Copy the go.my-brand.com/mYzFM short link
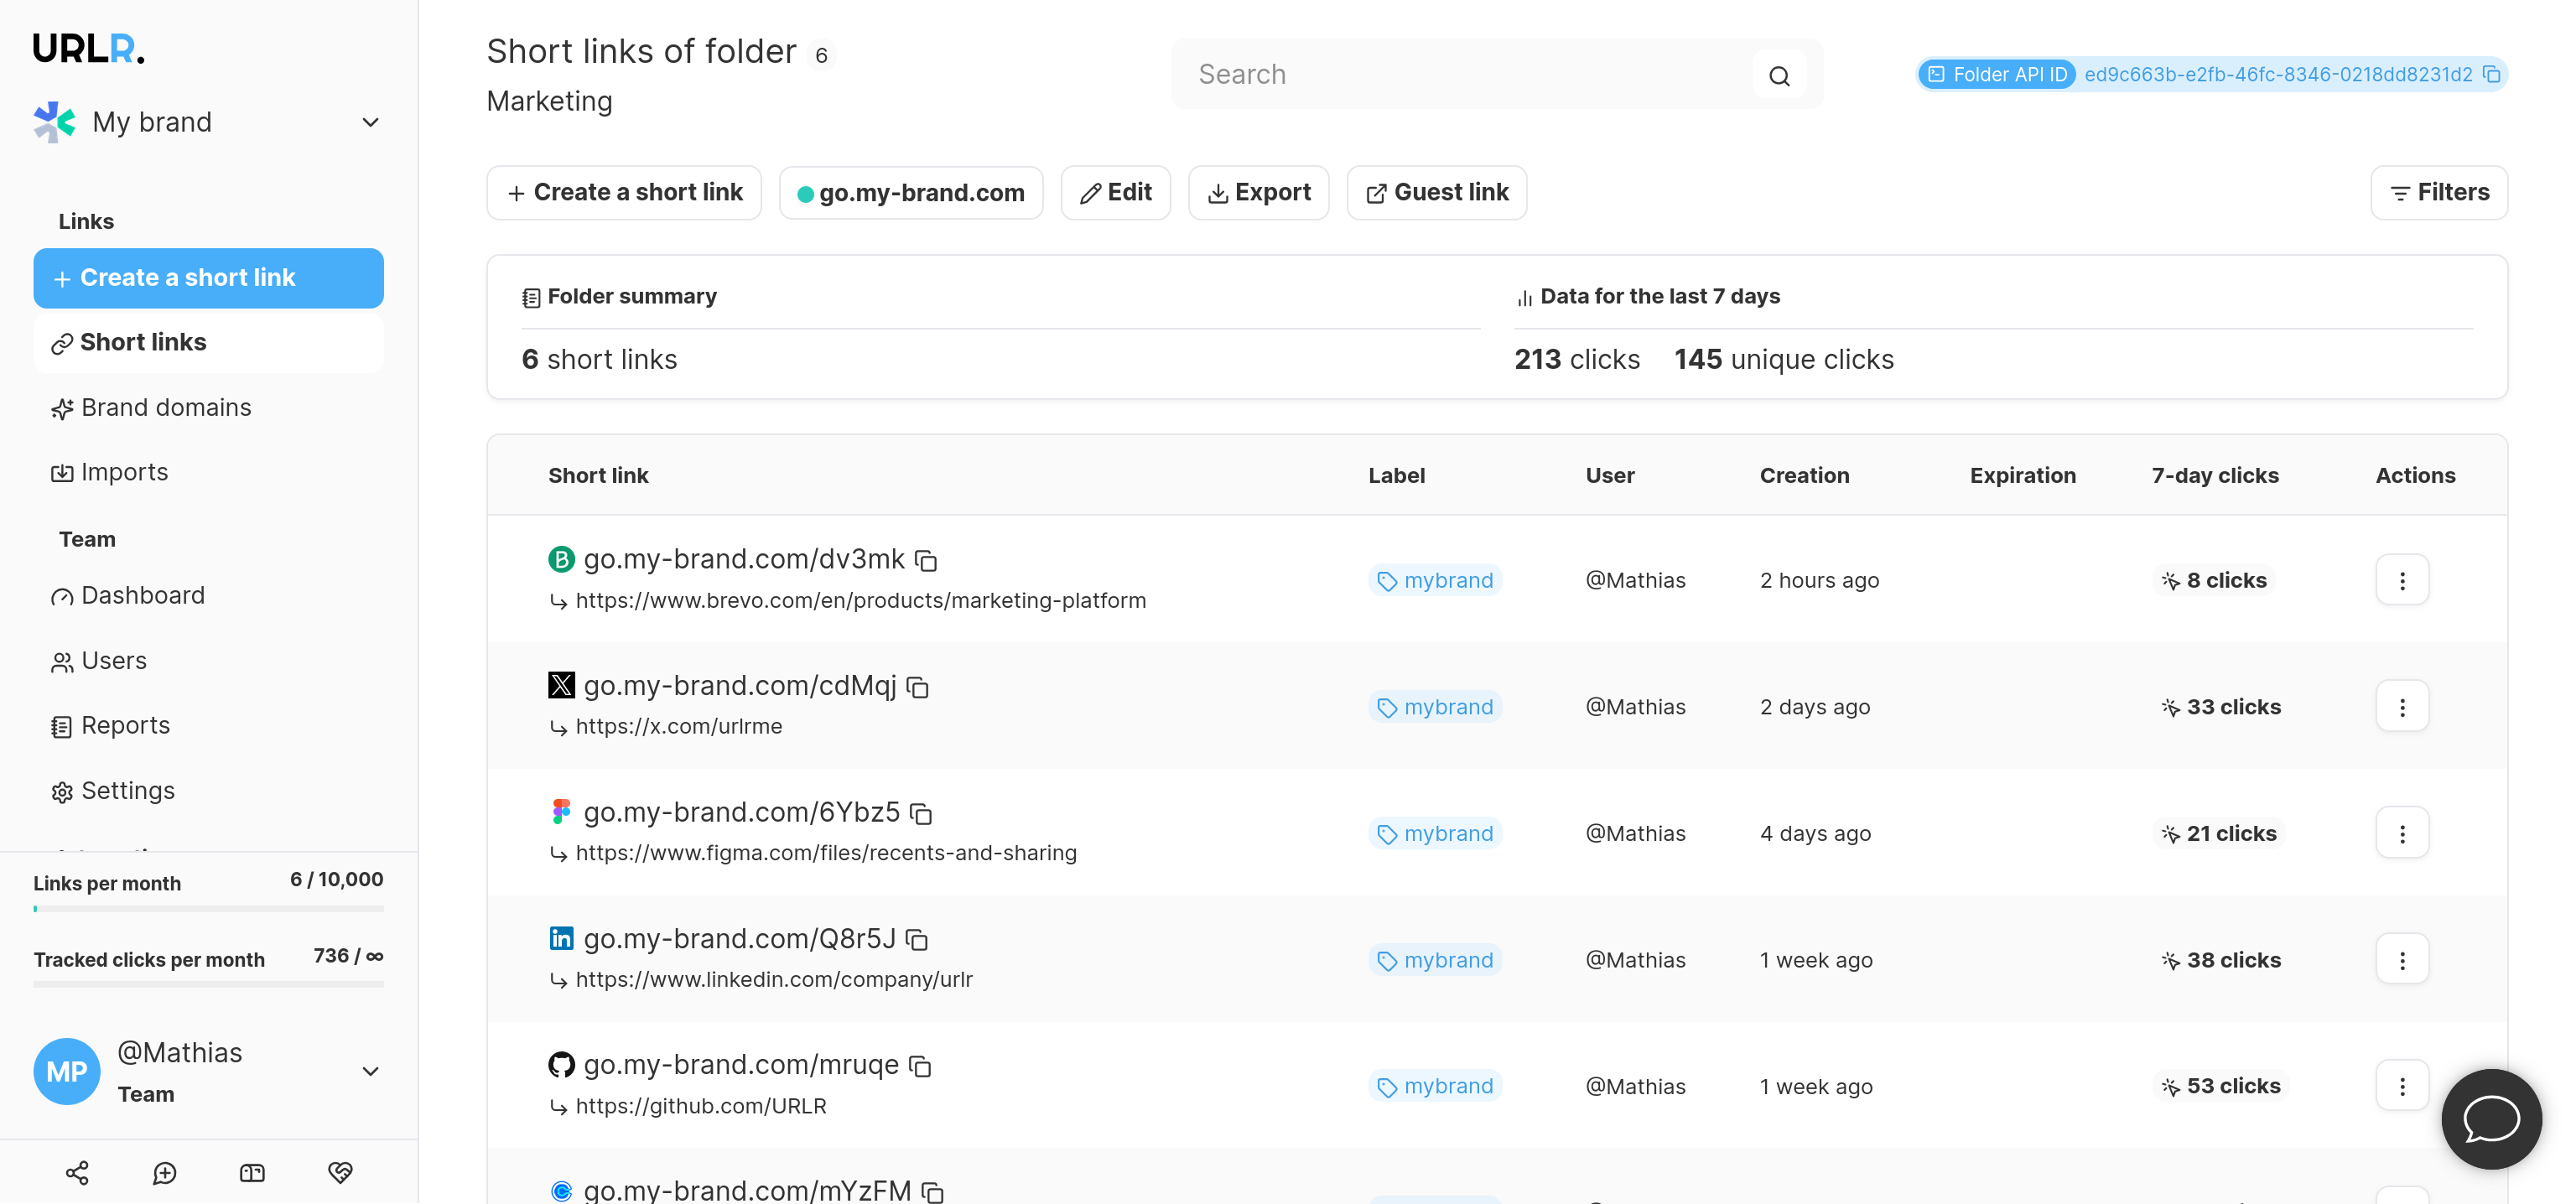The width and height of the screenshot is (2576, 1204). [x=932, y=1192]
